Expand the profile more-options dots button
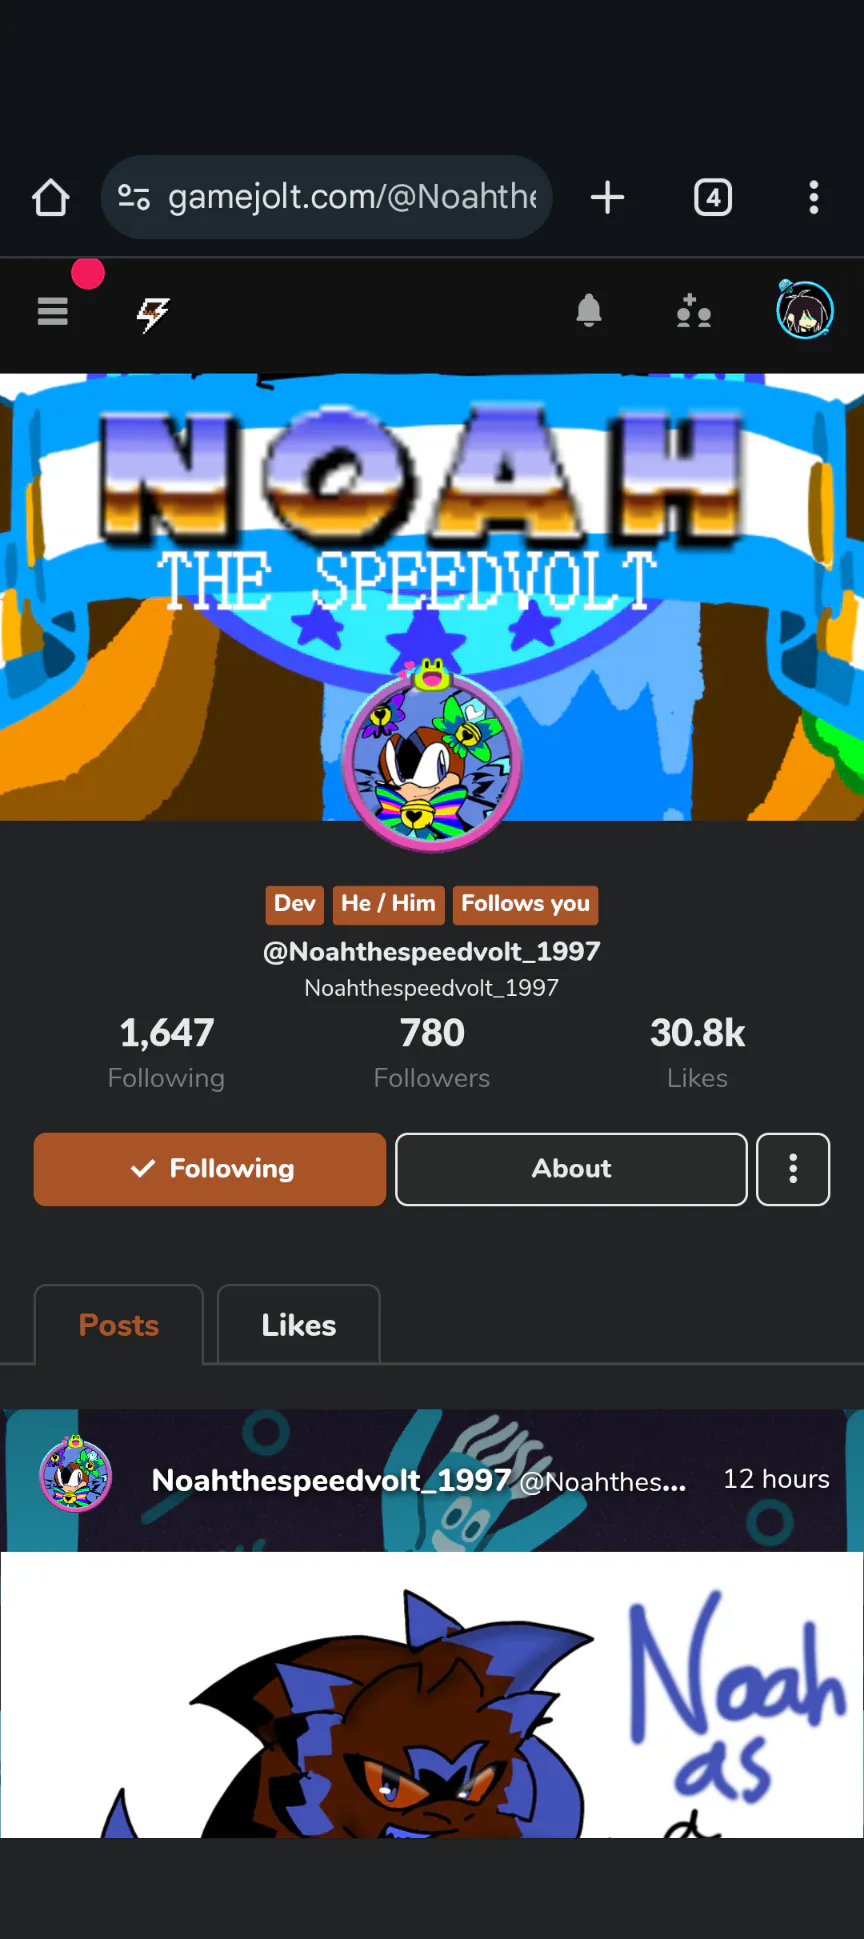864x1939 pixels. (x=793, y=1169)
